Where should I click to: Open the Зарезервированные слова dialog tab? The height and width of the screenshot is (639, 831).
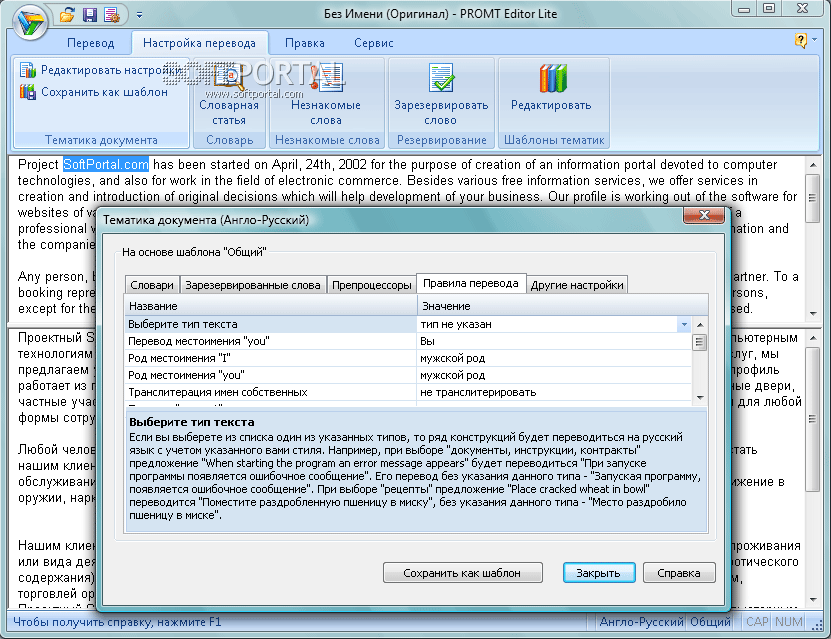[x=253, y=285]
